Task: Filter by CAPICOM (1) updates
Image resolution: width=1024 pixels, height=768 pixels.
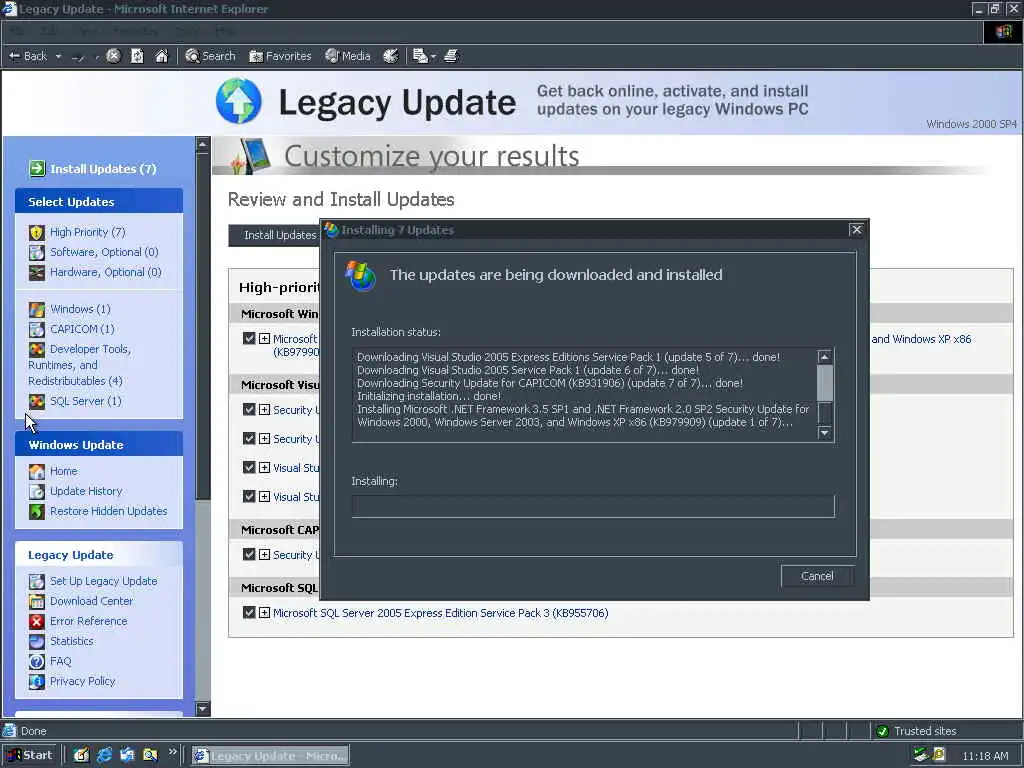Action: tap(82, 329)
